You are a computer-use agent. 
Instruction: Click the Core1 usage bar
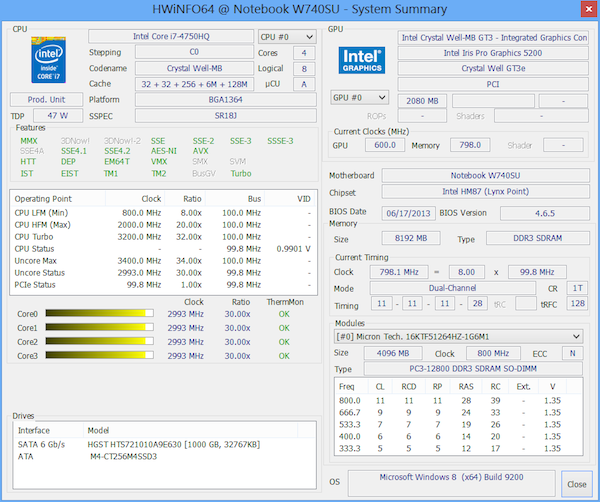[99, 328]
